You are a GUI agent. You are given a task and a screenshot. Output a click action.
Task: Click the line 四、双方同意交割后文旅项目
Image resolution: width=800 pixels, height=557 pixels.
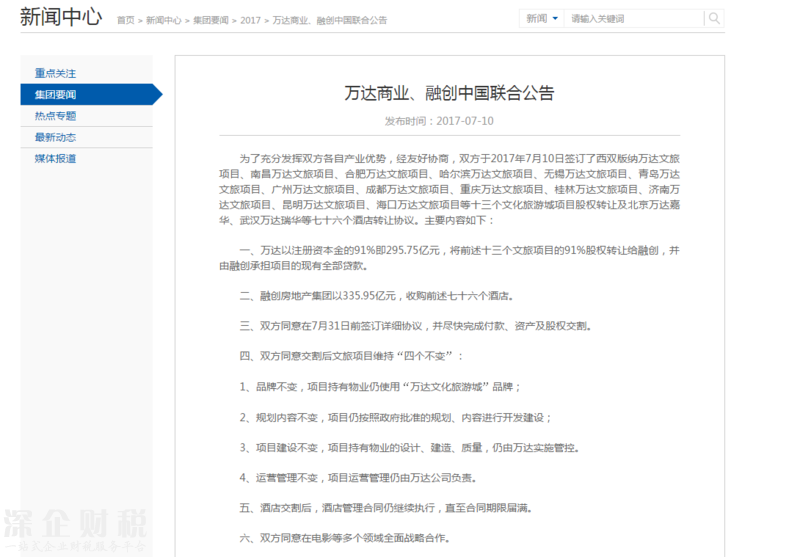351,356
